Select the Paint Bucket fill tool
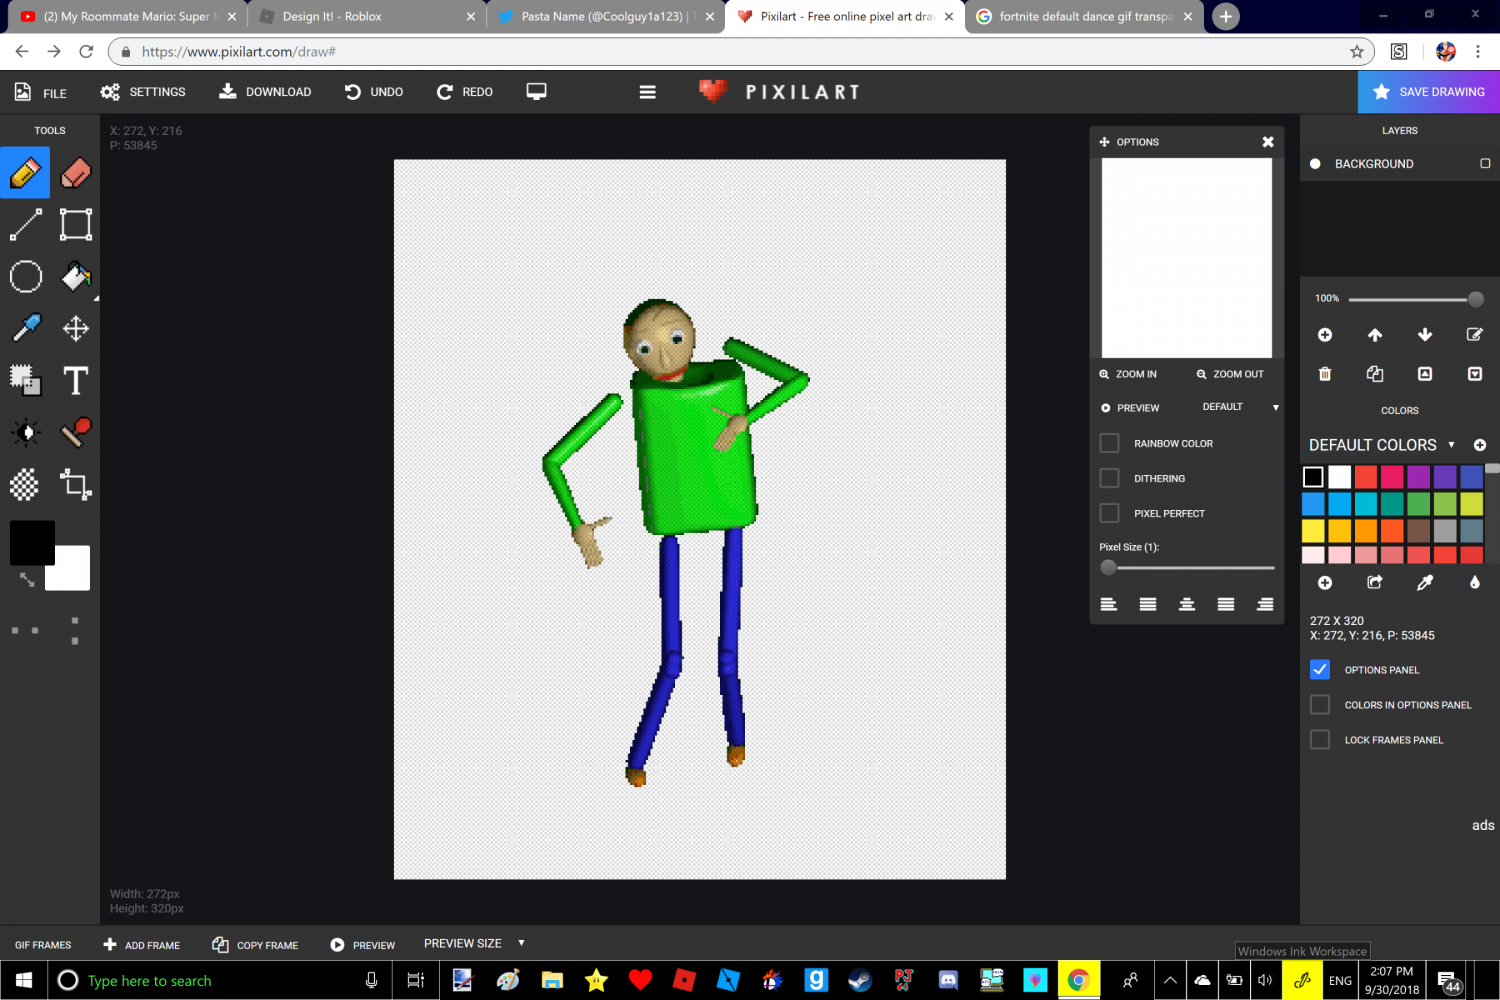The height and width of the screenshot is (1000, 1500). 76,277
